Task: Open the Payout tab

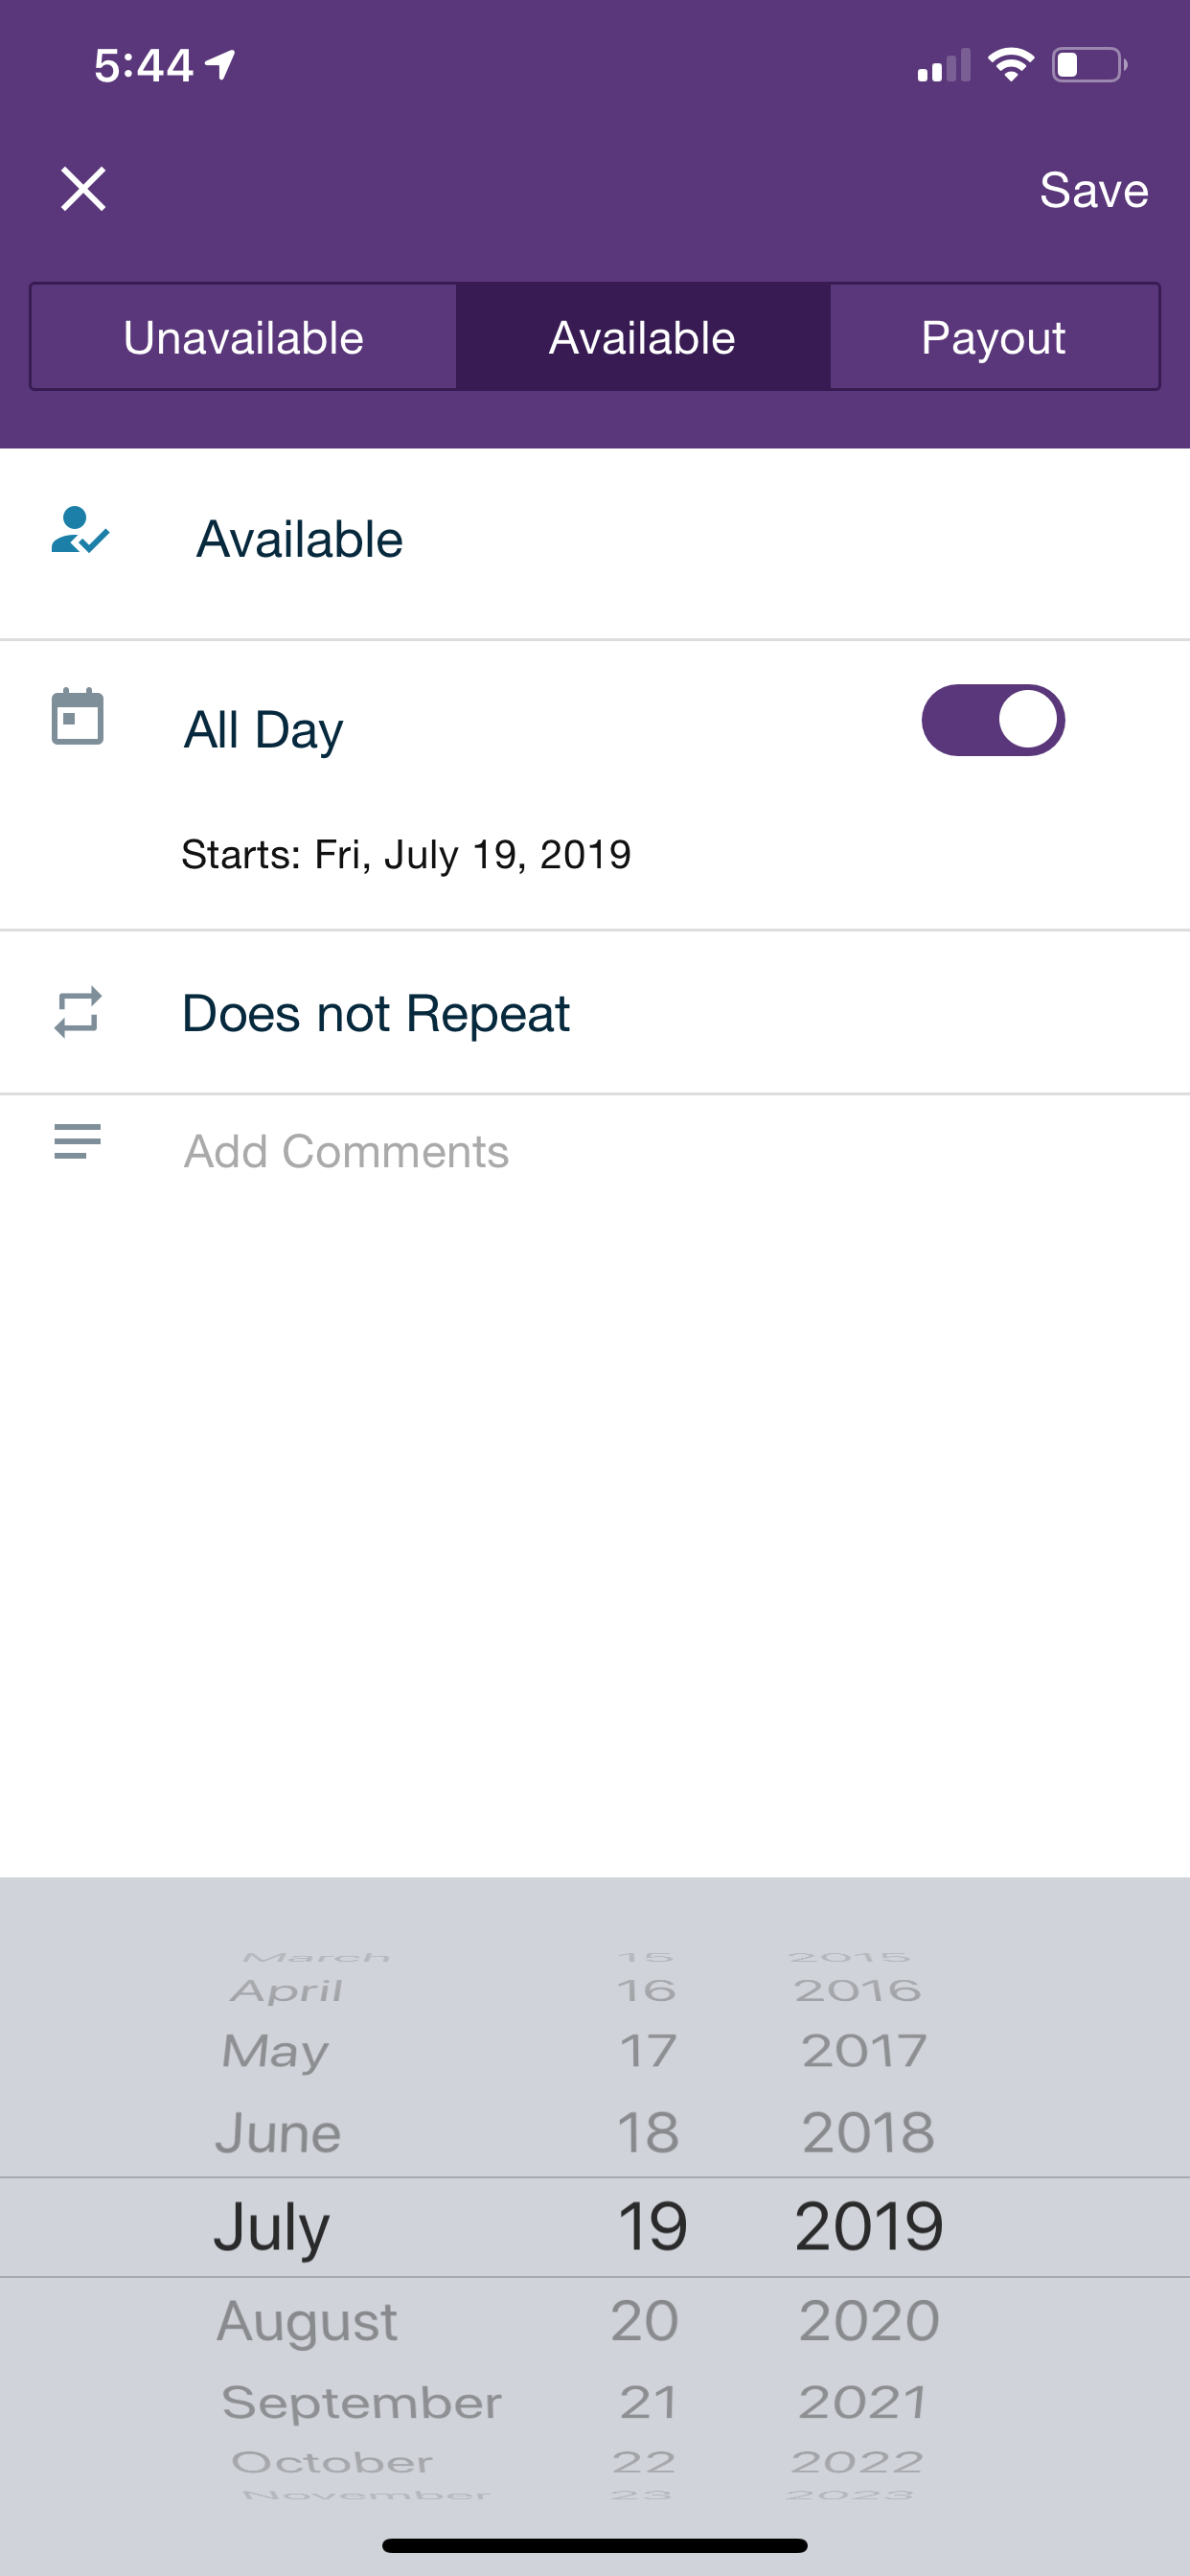Action: pos(994,337)
